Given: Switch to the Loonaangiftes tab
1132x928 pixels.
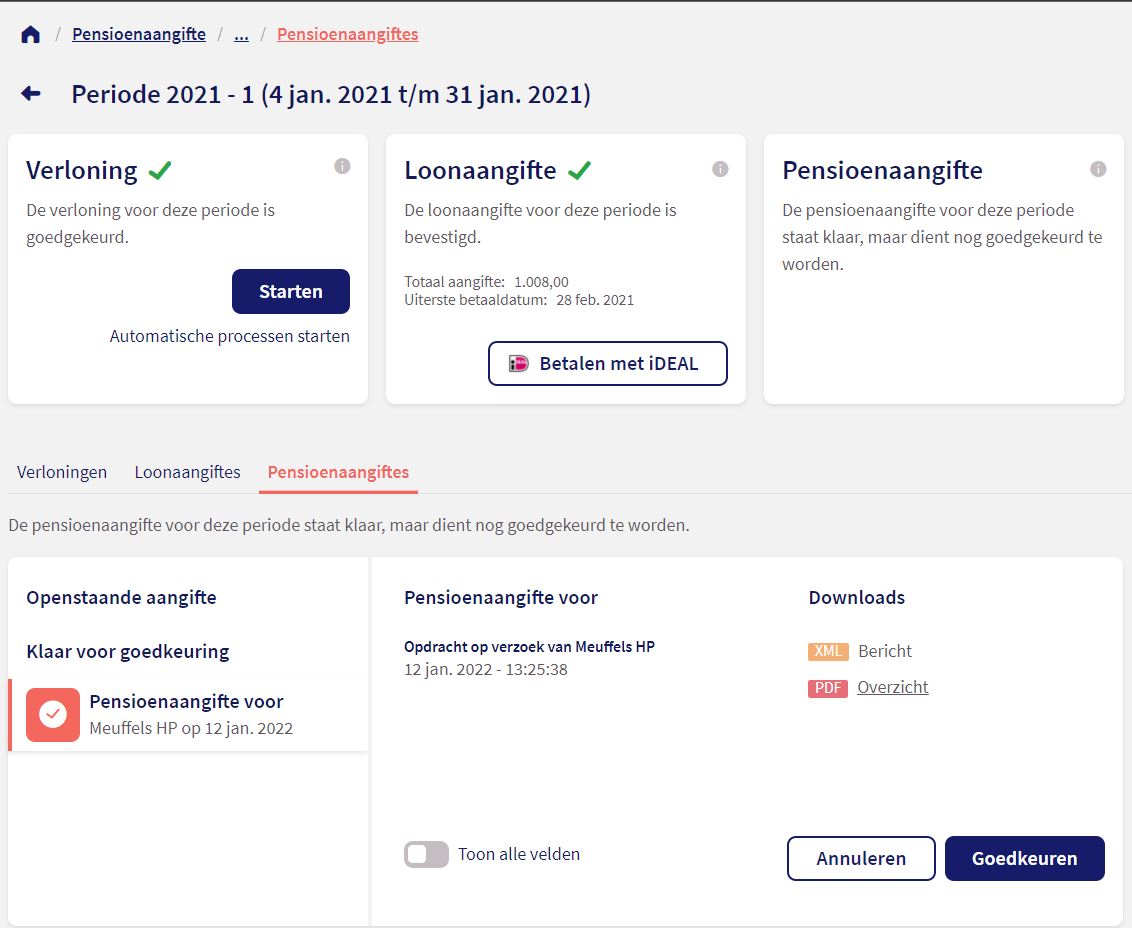Looking at the screenshot, I should (188, 472).
